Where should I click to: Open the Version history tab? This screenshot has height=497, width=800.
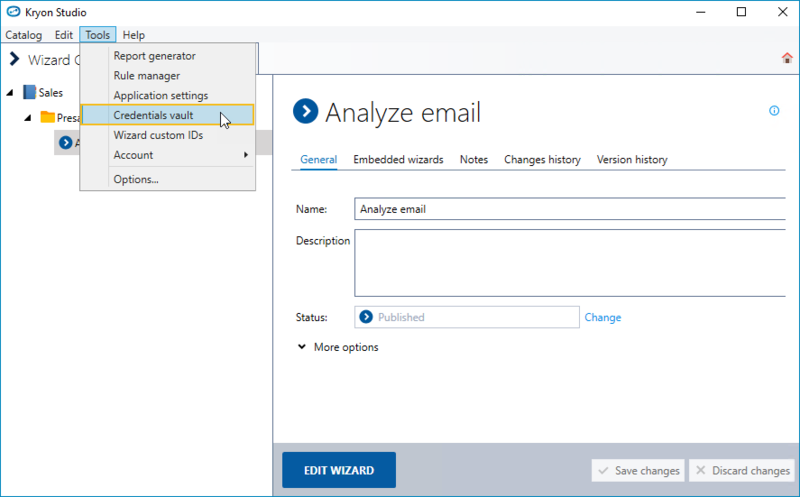click(x=631, y=159)
